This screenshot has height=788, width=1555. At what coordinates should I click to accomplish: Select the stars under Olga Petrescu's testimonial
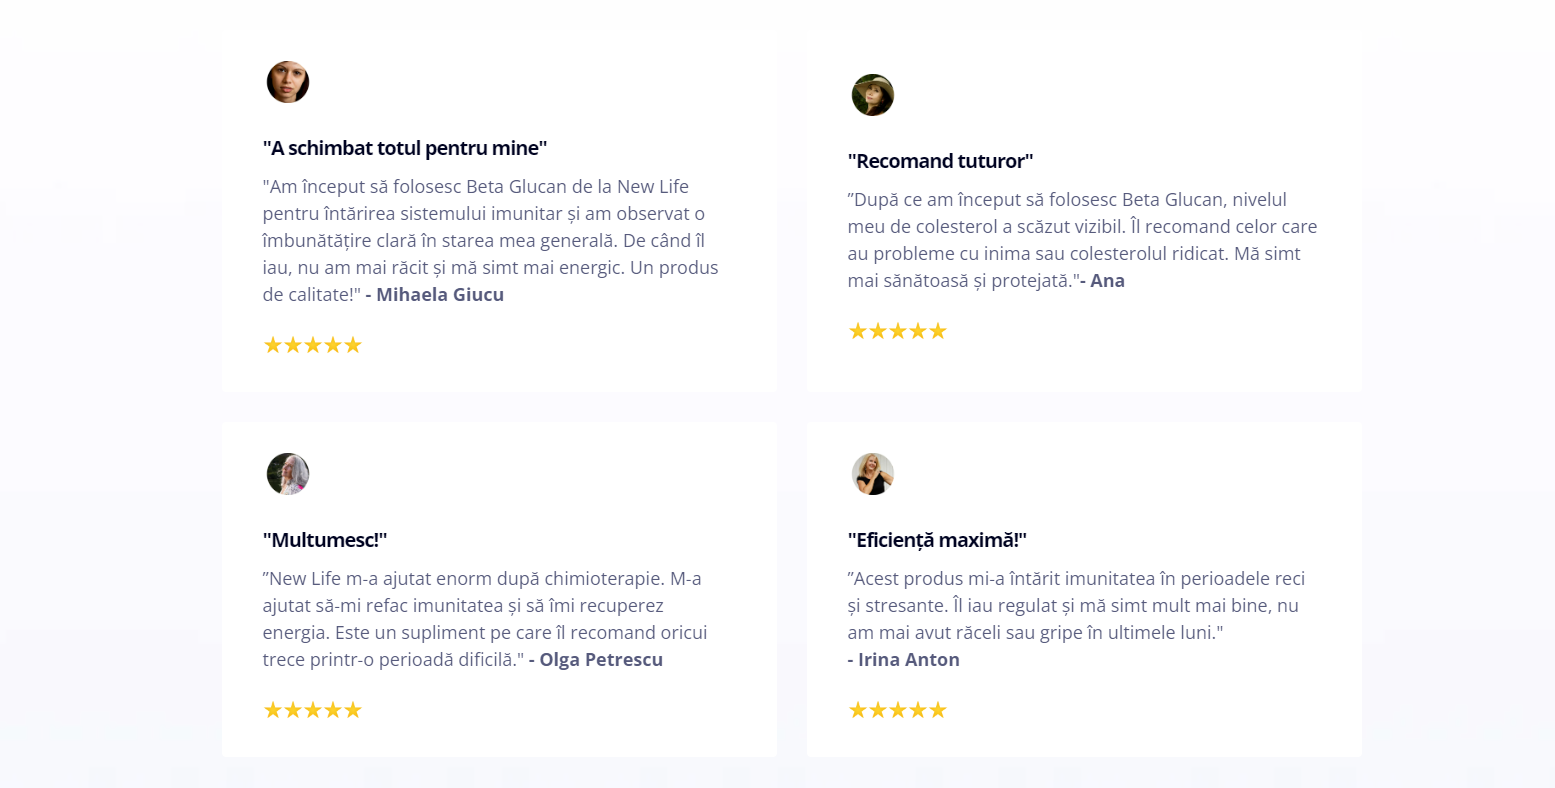click(312, 710)
